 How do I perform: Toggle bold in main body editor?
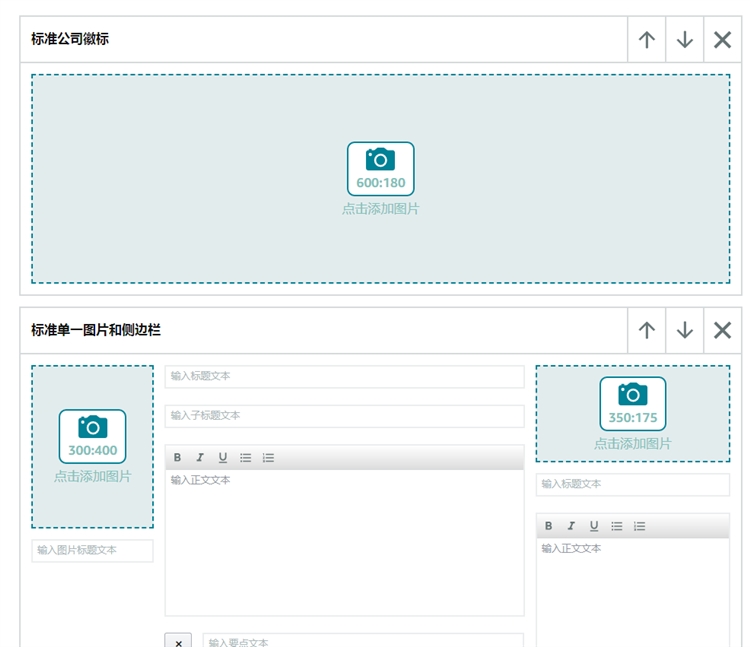pos(177,458)
